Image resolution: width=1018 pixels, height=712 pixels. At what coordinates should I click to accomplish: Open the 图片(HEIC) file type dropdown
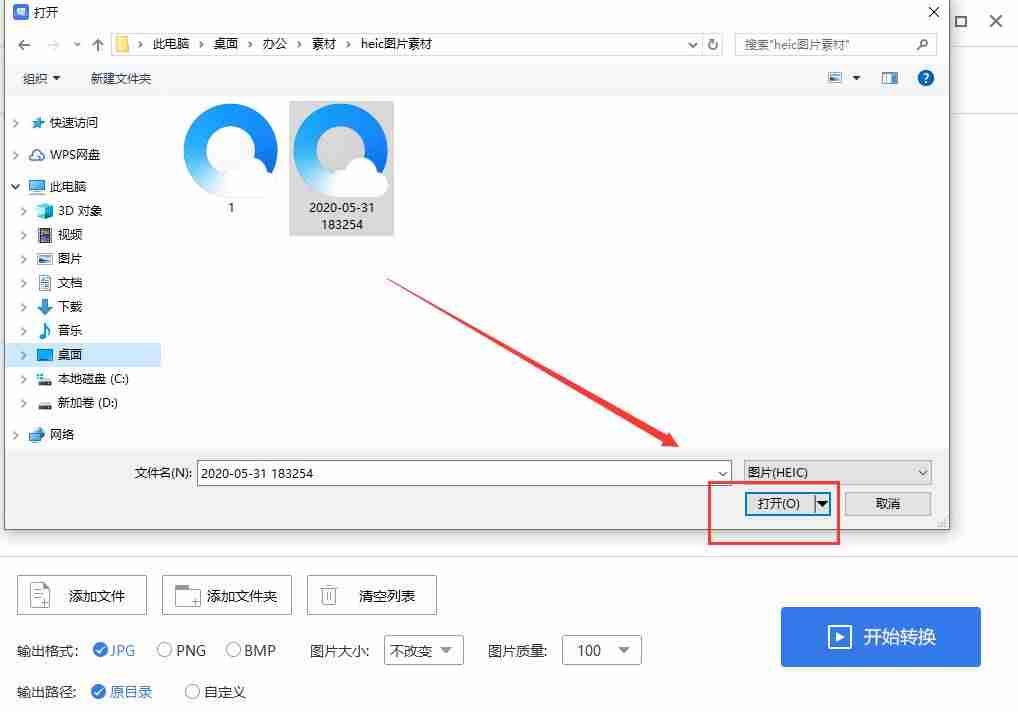838,473
